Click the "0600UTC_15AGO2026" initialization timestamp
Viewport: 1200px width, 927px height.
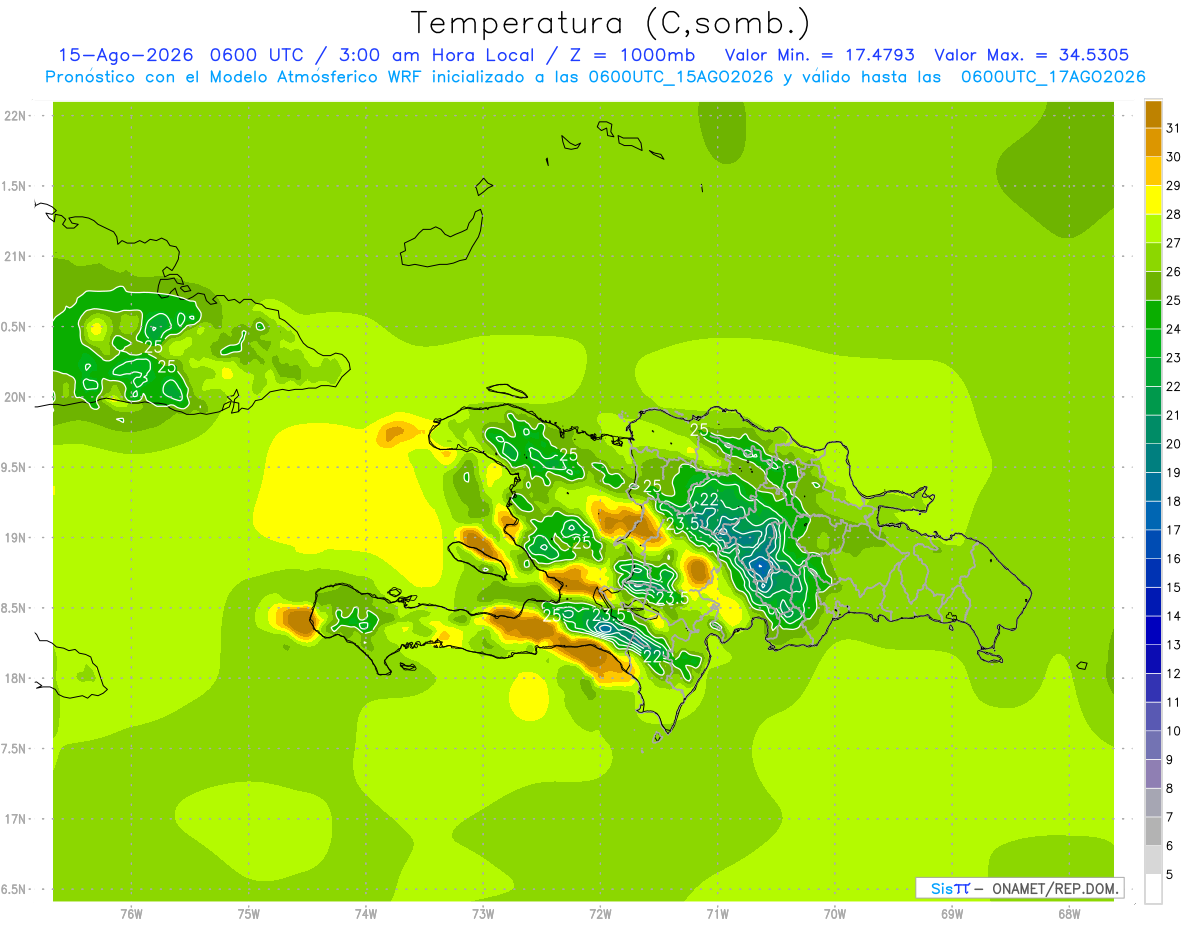pyautogui.click(x=681, y=77)
